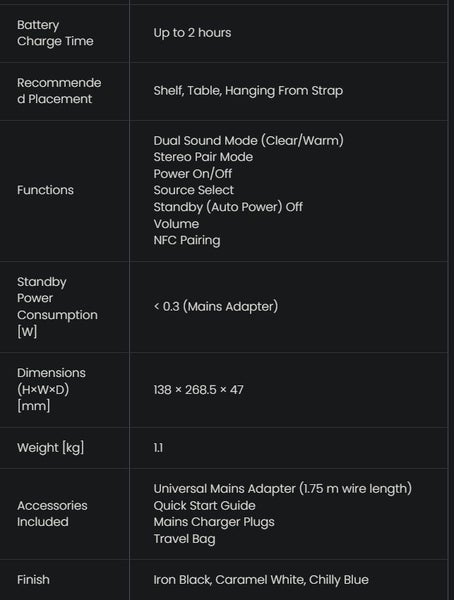The width and height of the screenshot is (454, 600).
Task: Click the Finish row label
Action: (x=33, y=580)
